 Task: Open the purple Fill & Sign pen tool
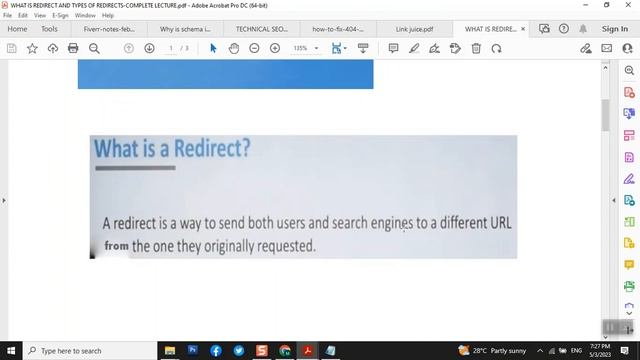pos(629,179)
